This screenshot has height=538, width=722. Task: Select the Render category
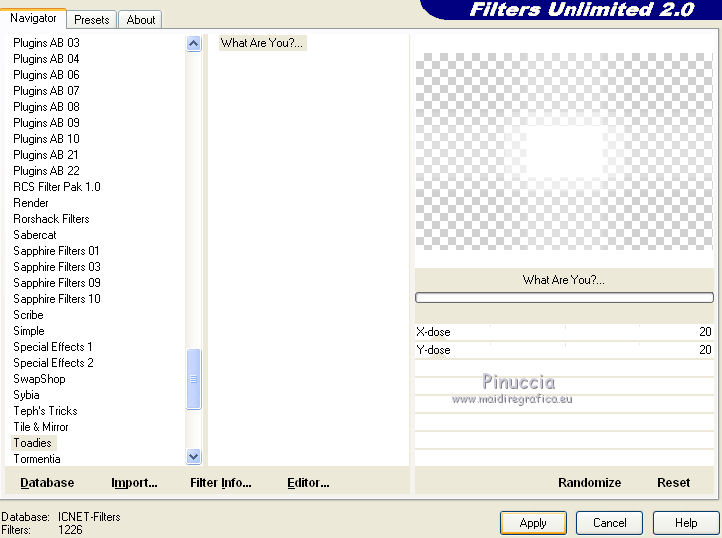tap(30, 203)
